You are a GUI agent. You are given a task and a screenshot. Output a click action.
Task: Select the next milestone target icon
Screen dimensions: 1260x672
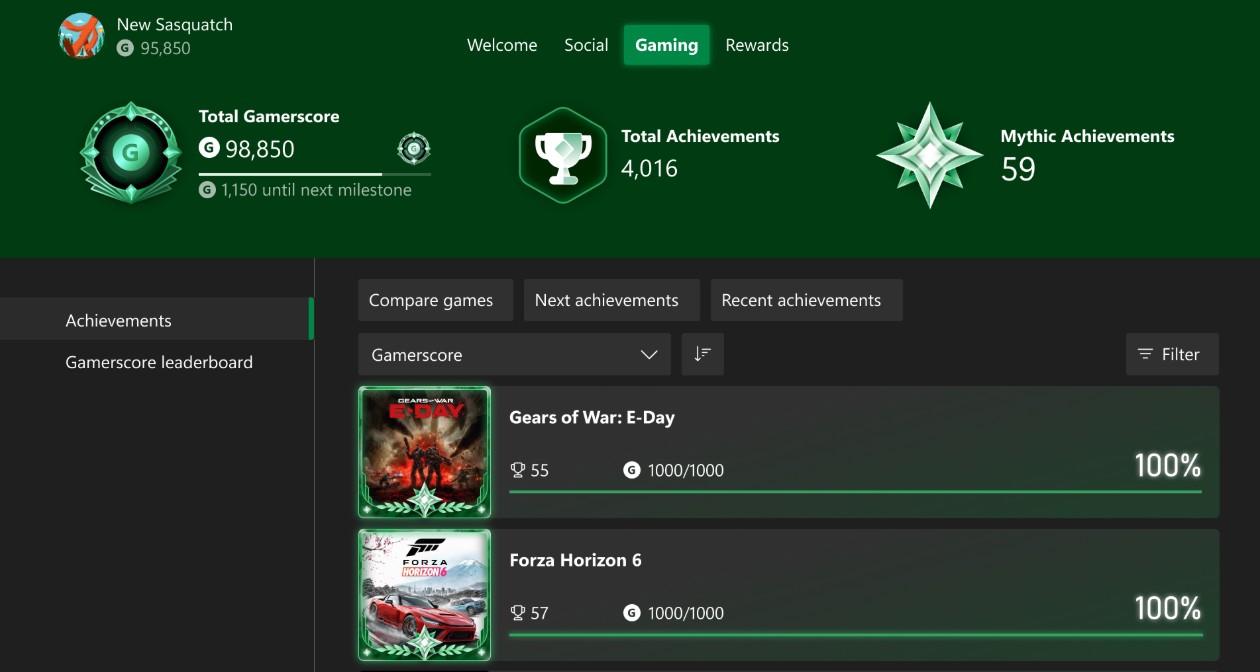[x=414, y=150]
